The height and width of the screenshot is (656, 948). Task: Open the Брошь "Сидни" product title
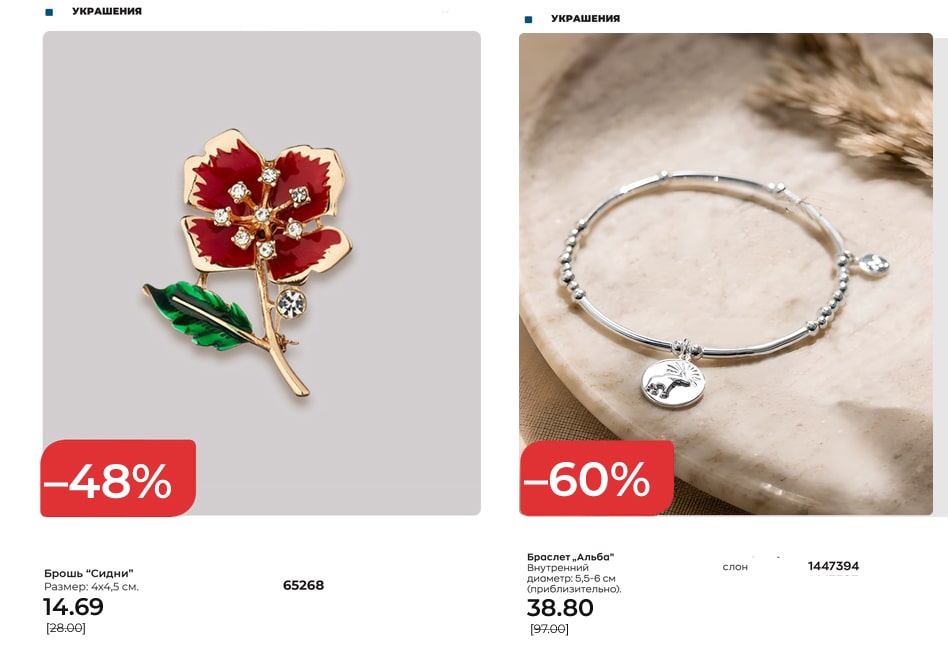[x=88, y=573]
